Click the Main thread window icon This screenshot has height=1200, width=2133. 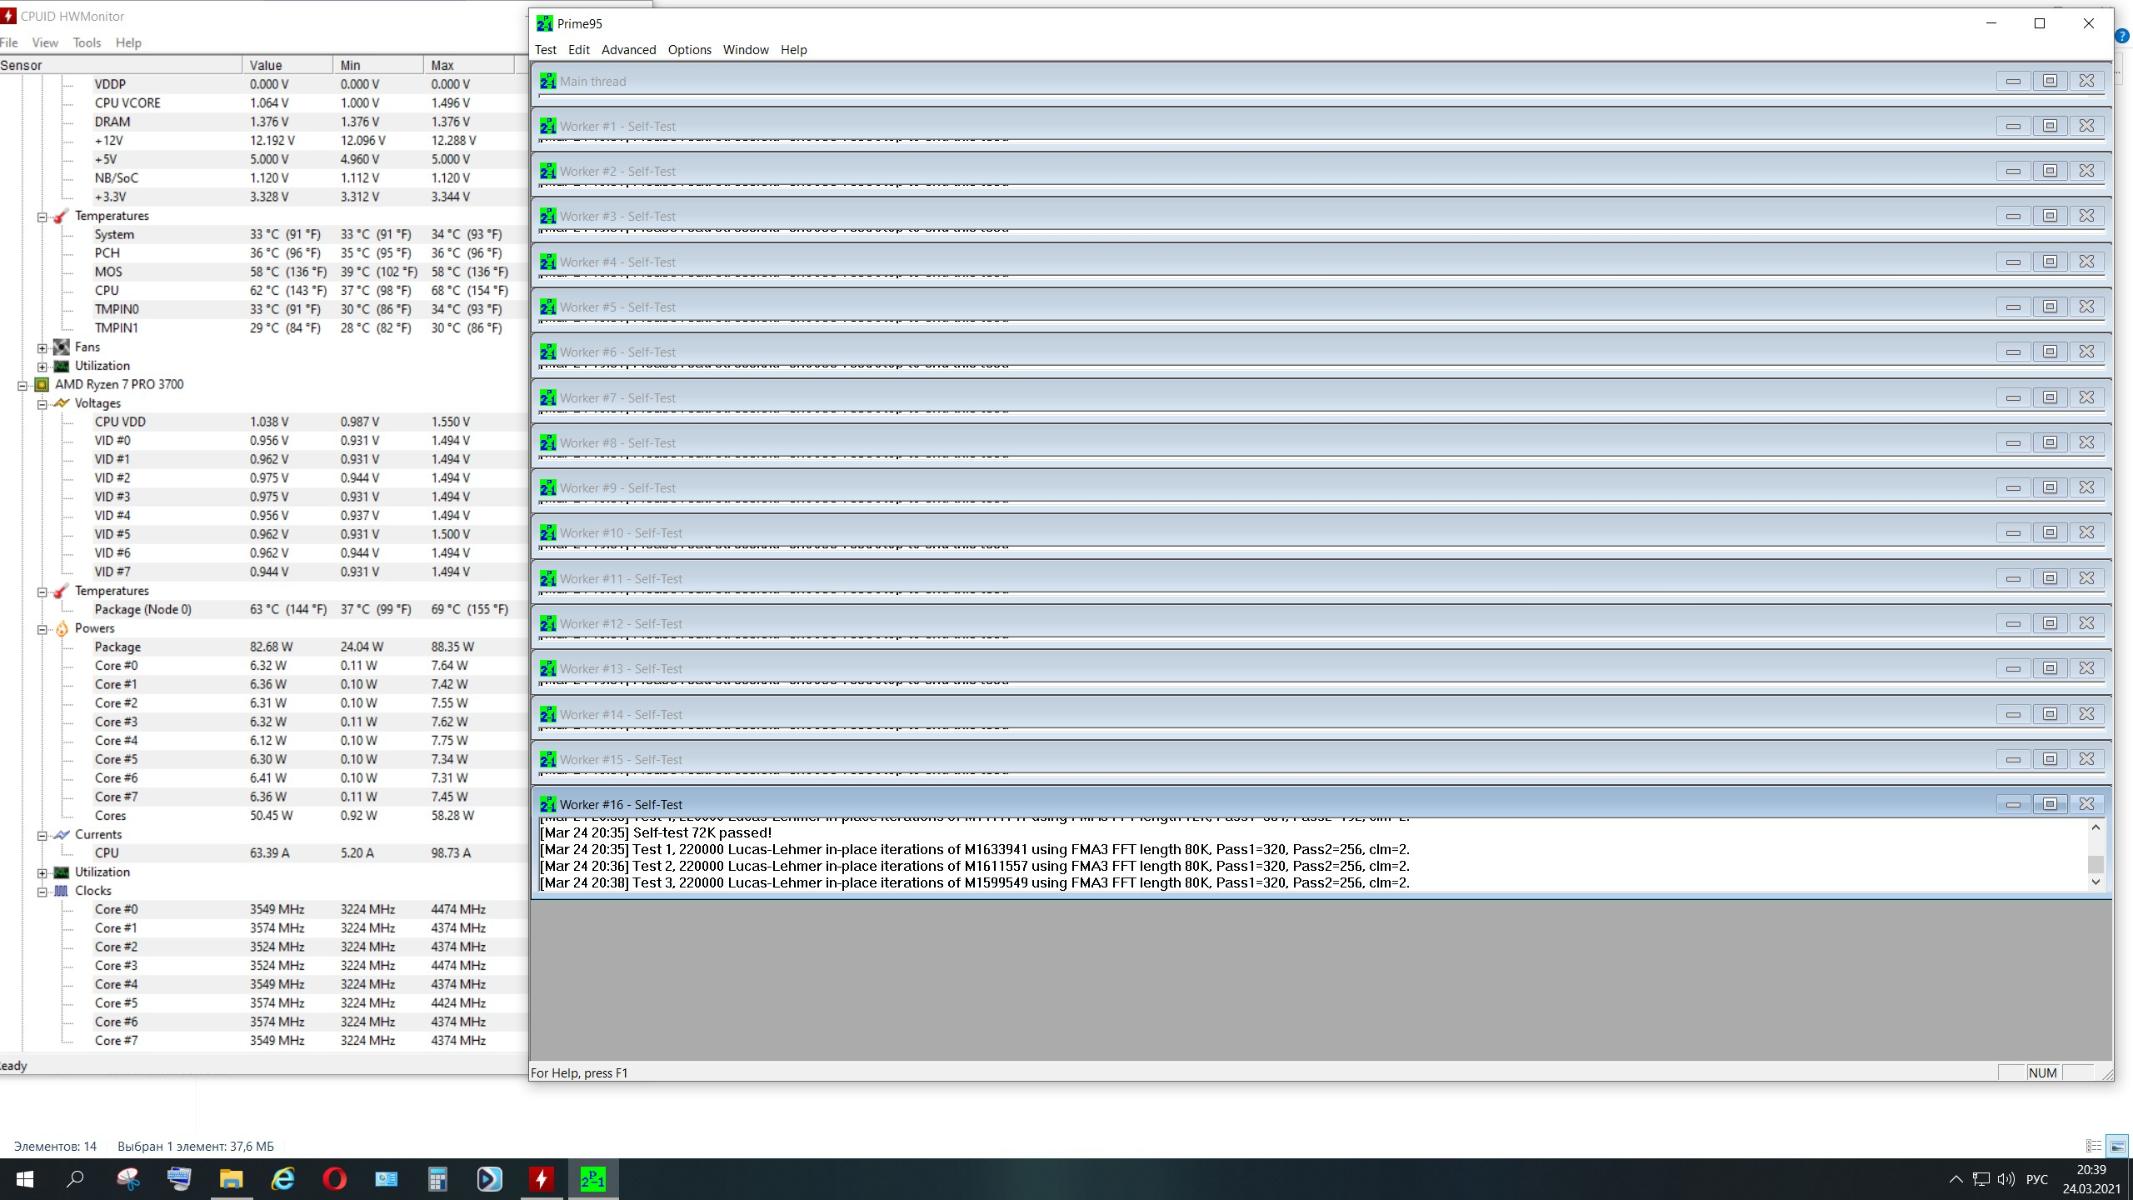tap(547, 81)
